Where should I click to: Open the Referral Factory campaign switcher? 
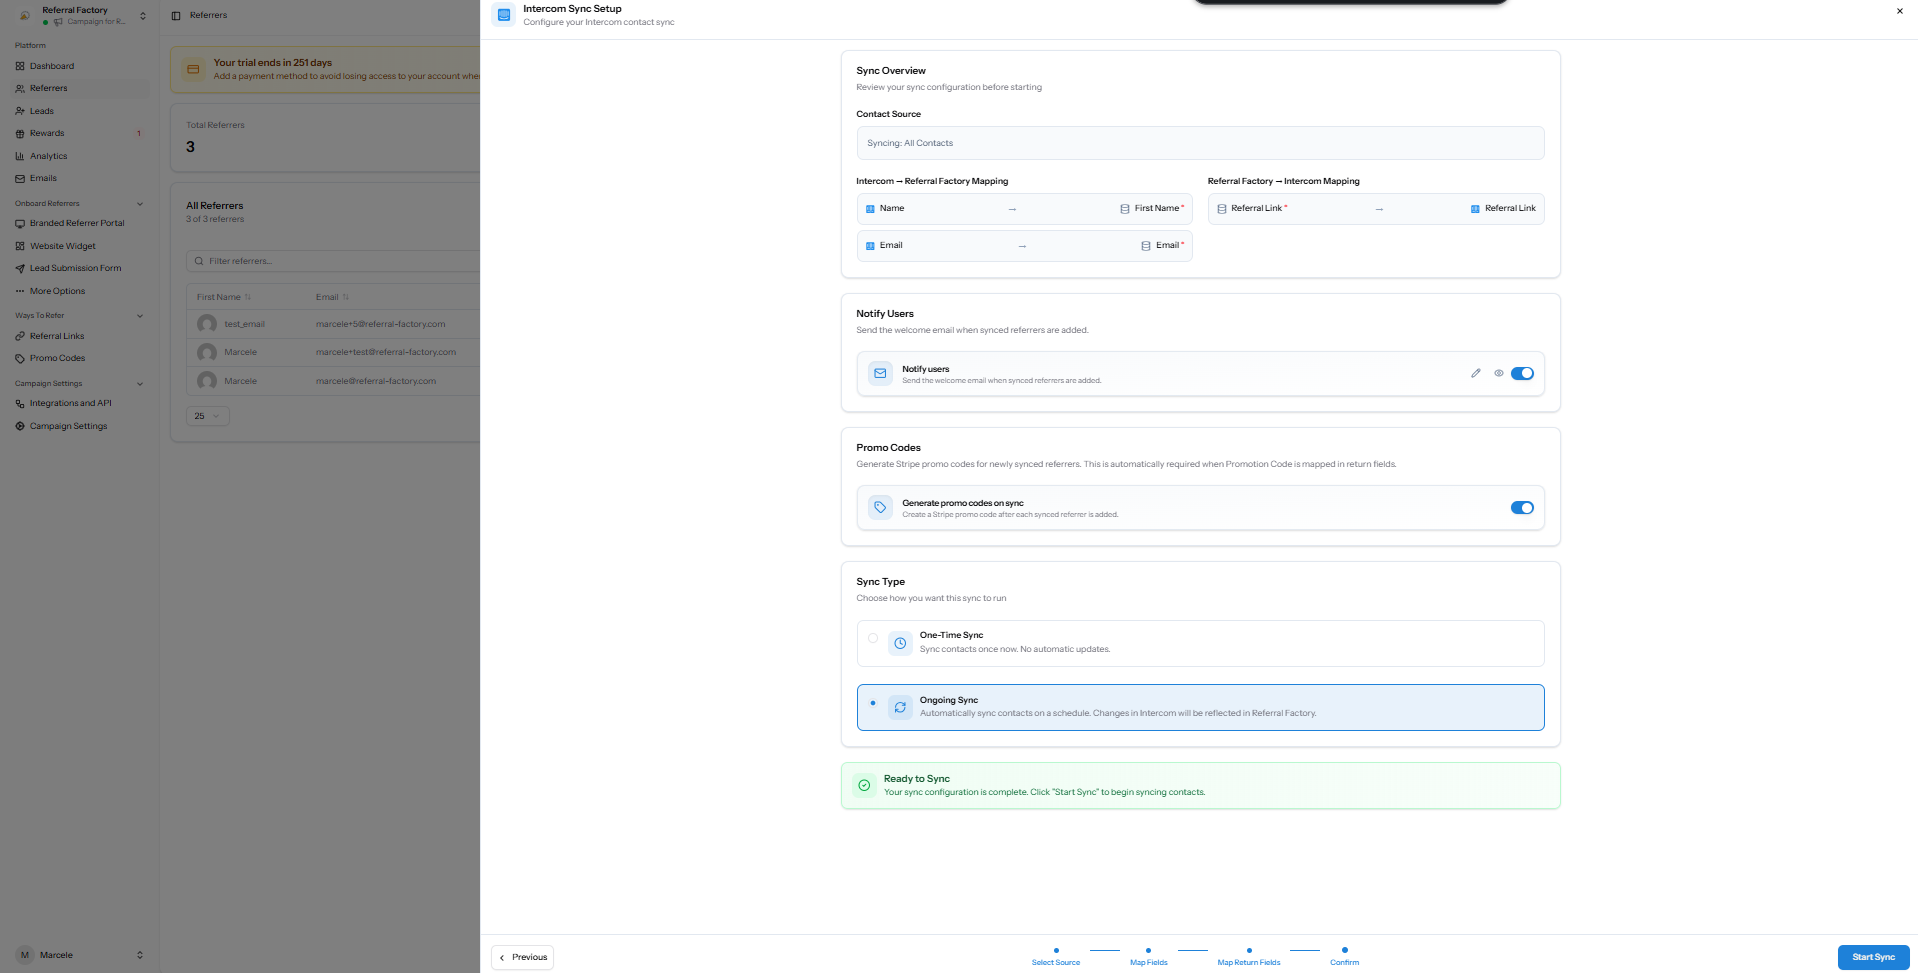tap(81, 15)
